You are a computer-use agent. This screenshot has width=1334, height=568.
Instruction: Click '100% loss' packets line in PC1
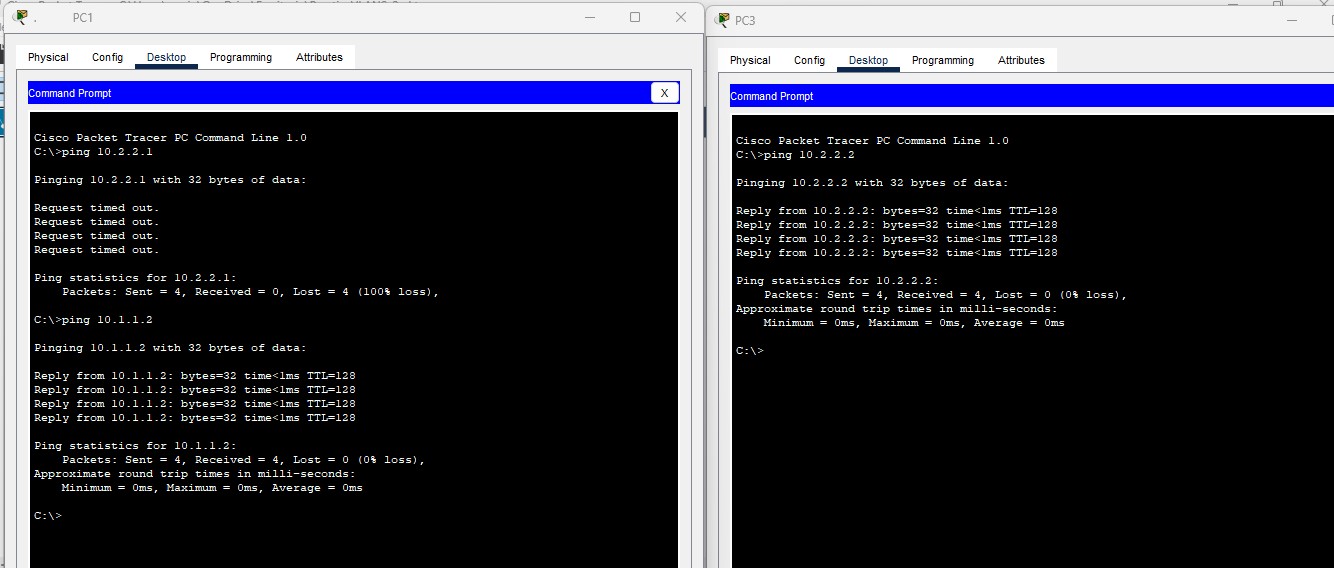(x=250, y=292)
